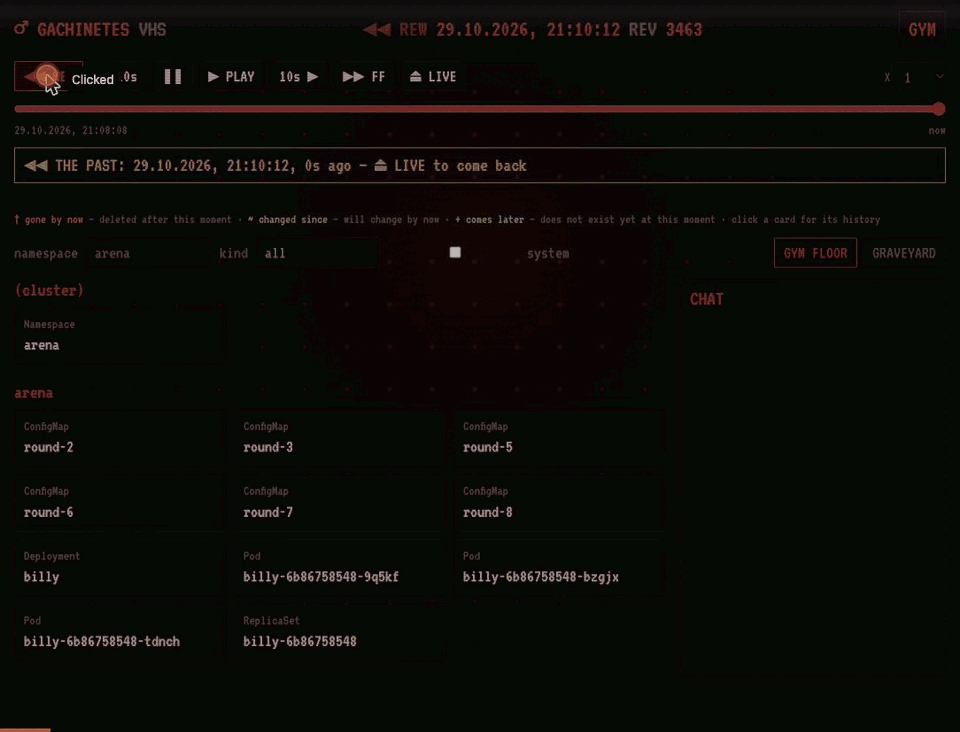Screen dimensions: 960x732
Task: Switch to the GYM FLOOR tab
Action: (815, 253)
